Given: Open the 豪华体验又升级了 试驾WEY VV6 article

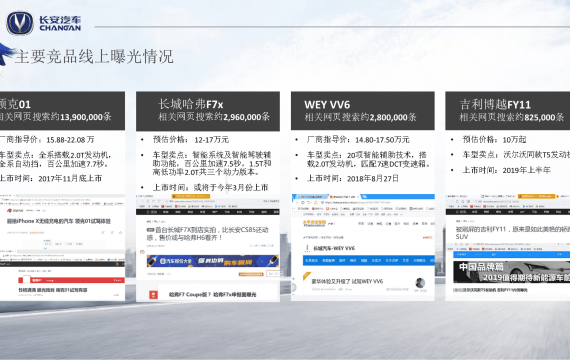Looking at the screenshot, I should (347, 281).
